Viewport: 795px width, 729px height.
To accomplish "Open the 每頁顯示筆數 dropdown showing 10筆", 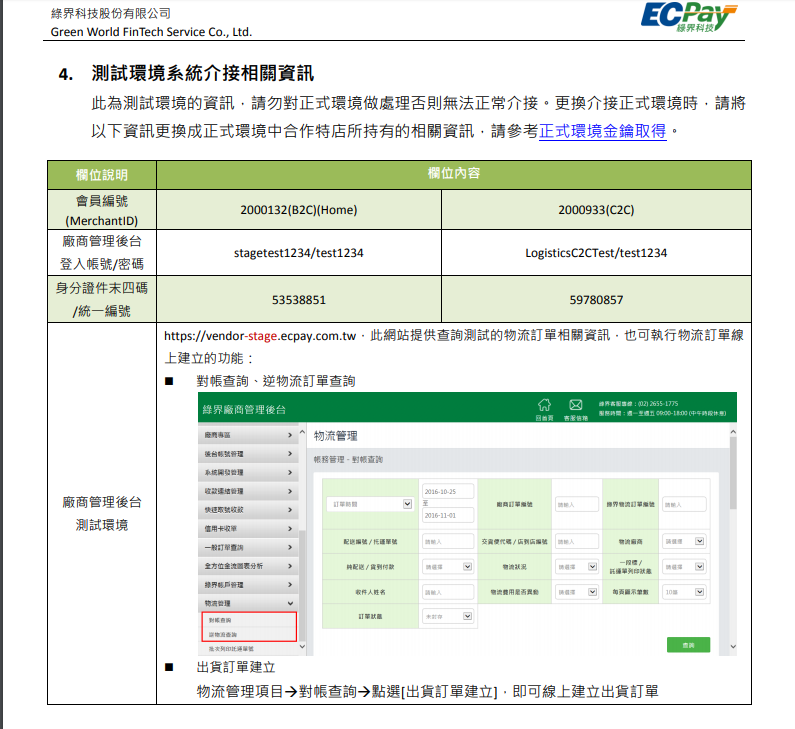I will point(684,592).
